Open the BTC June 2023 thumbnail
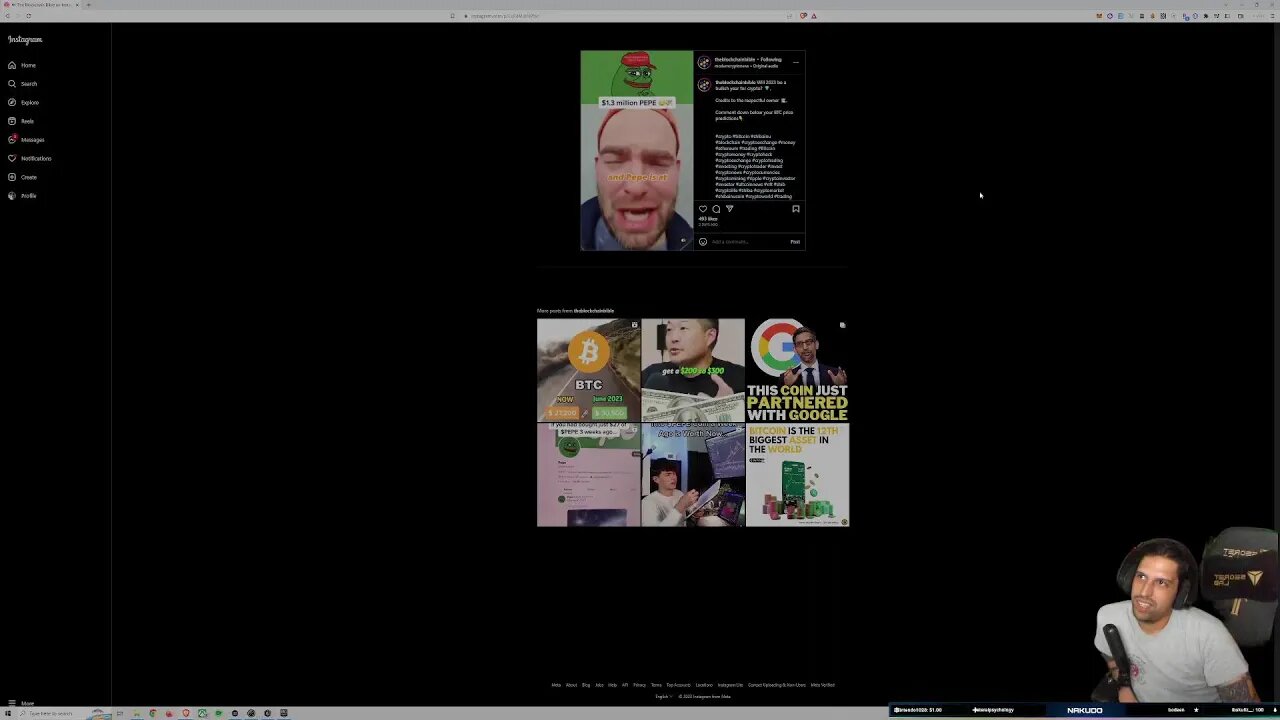 coord(588,370)
